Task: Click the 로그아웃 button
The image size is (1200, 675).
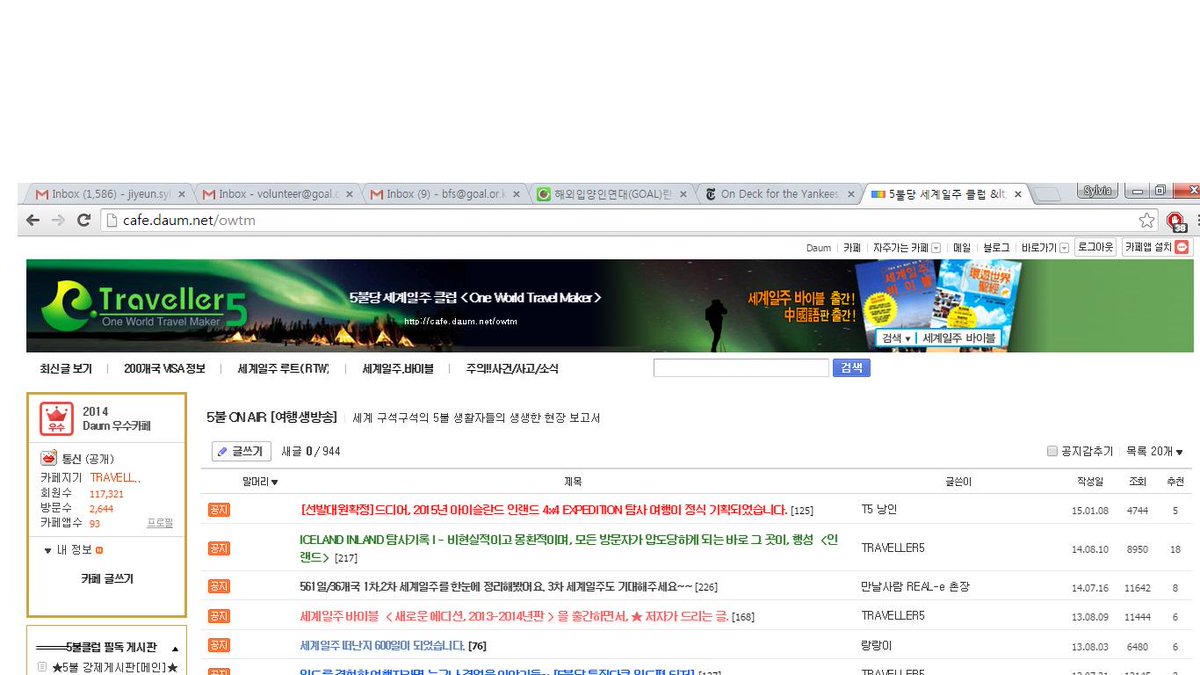Action: (x=1095, y=247)
